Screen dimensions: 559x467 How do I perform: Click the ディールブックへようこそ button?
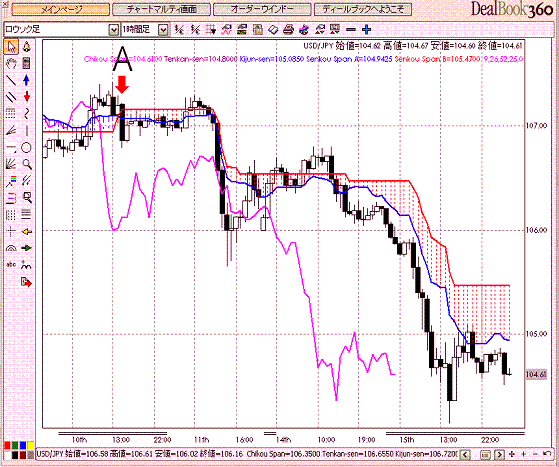pos(363,9)
